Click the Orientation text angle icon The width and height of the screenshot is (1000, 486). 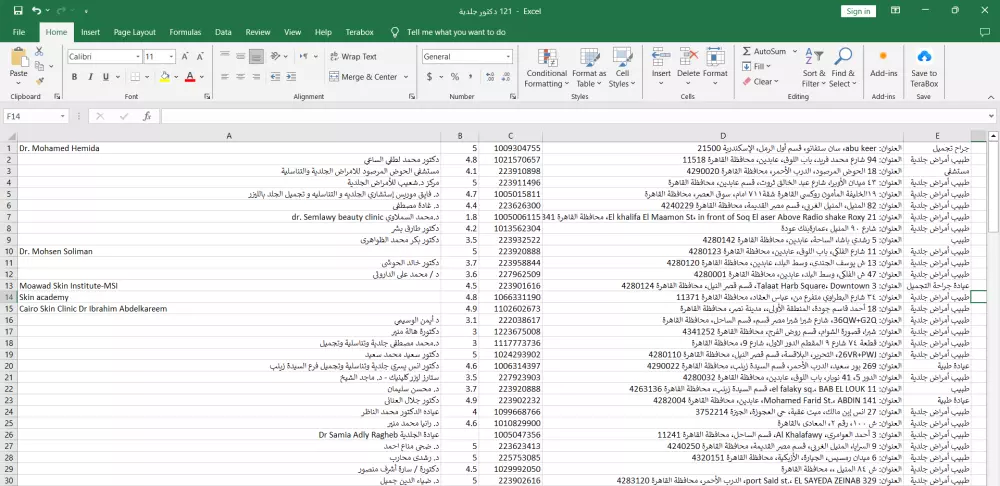point(276,57)
